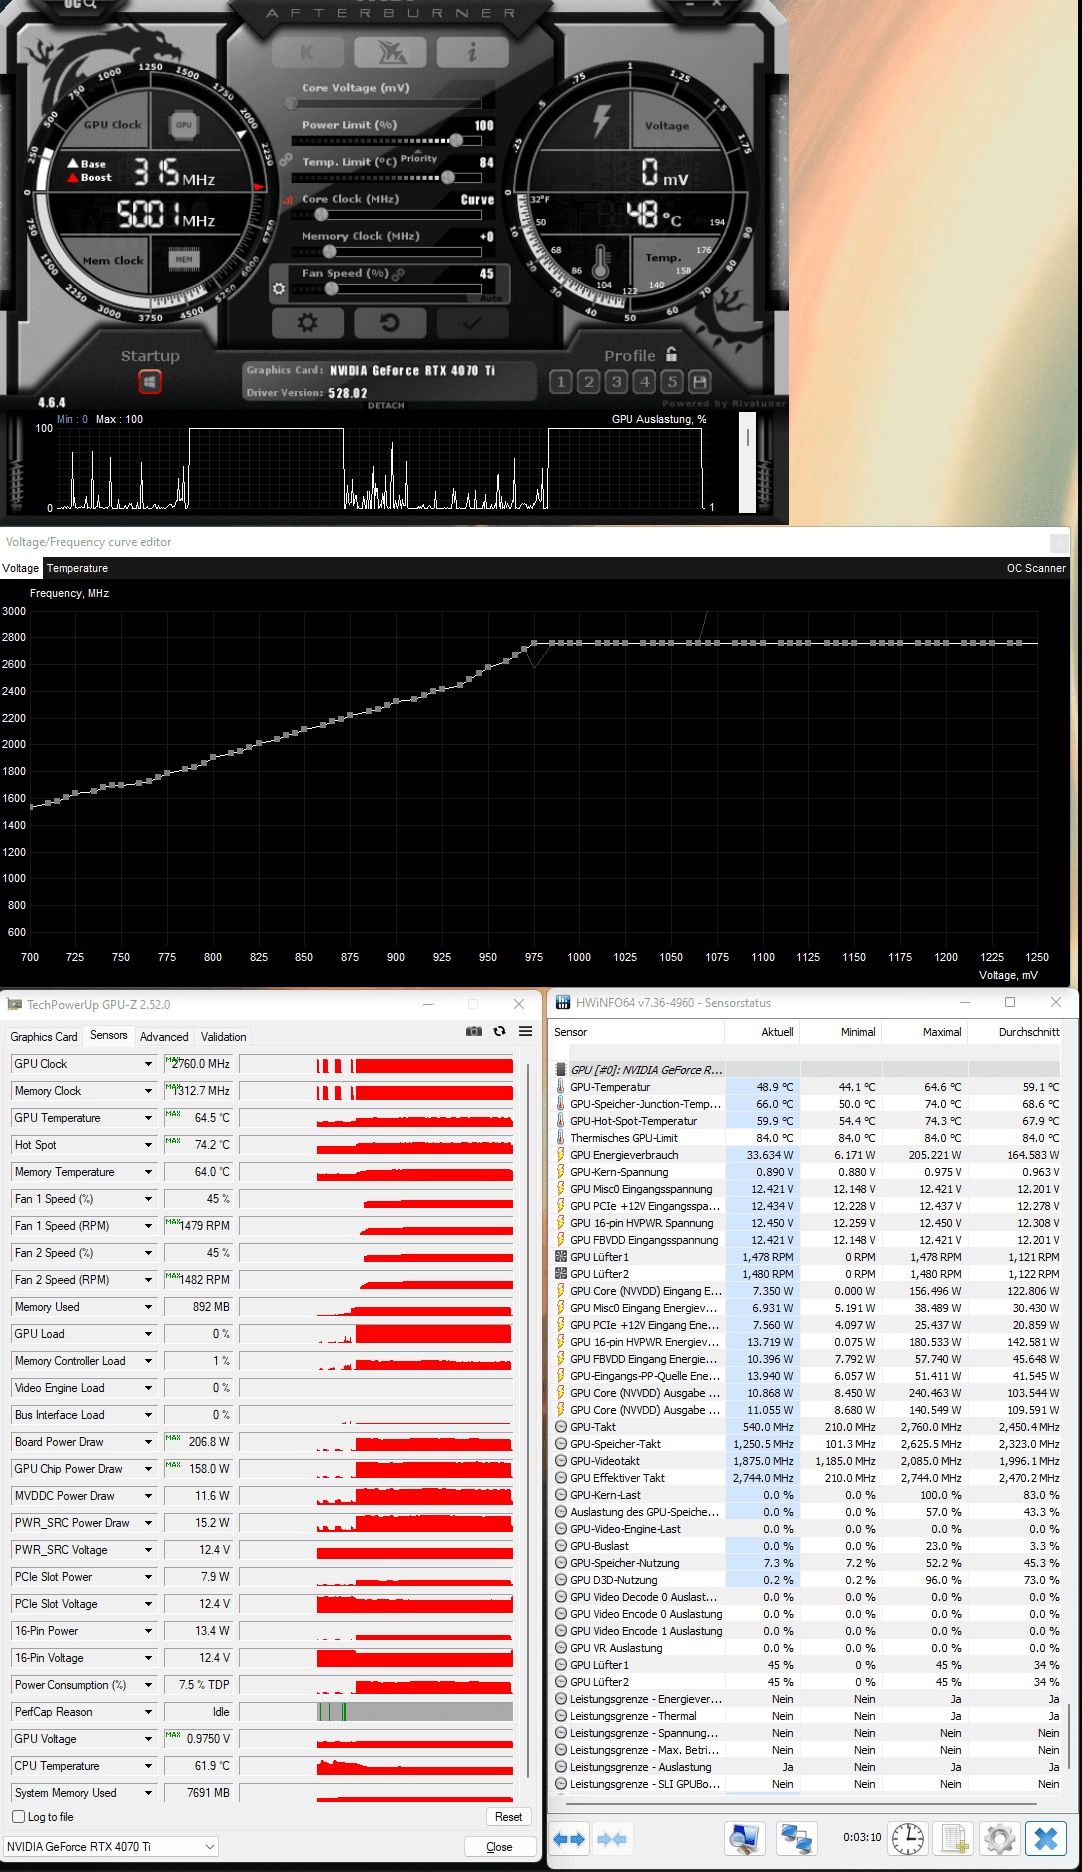Select Afterburner profile slot 3

pyautogui.click(x=617, y=381)
